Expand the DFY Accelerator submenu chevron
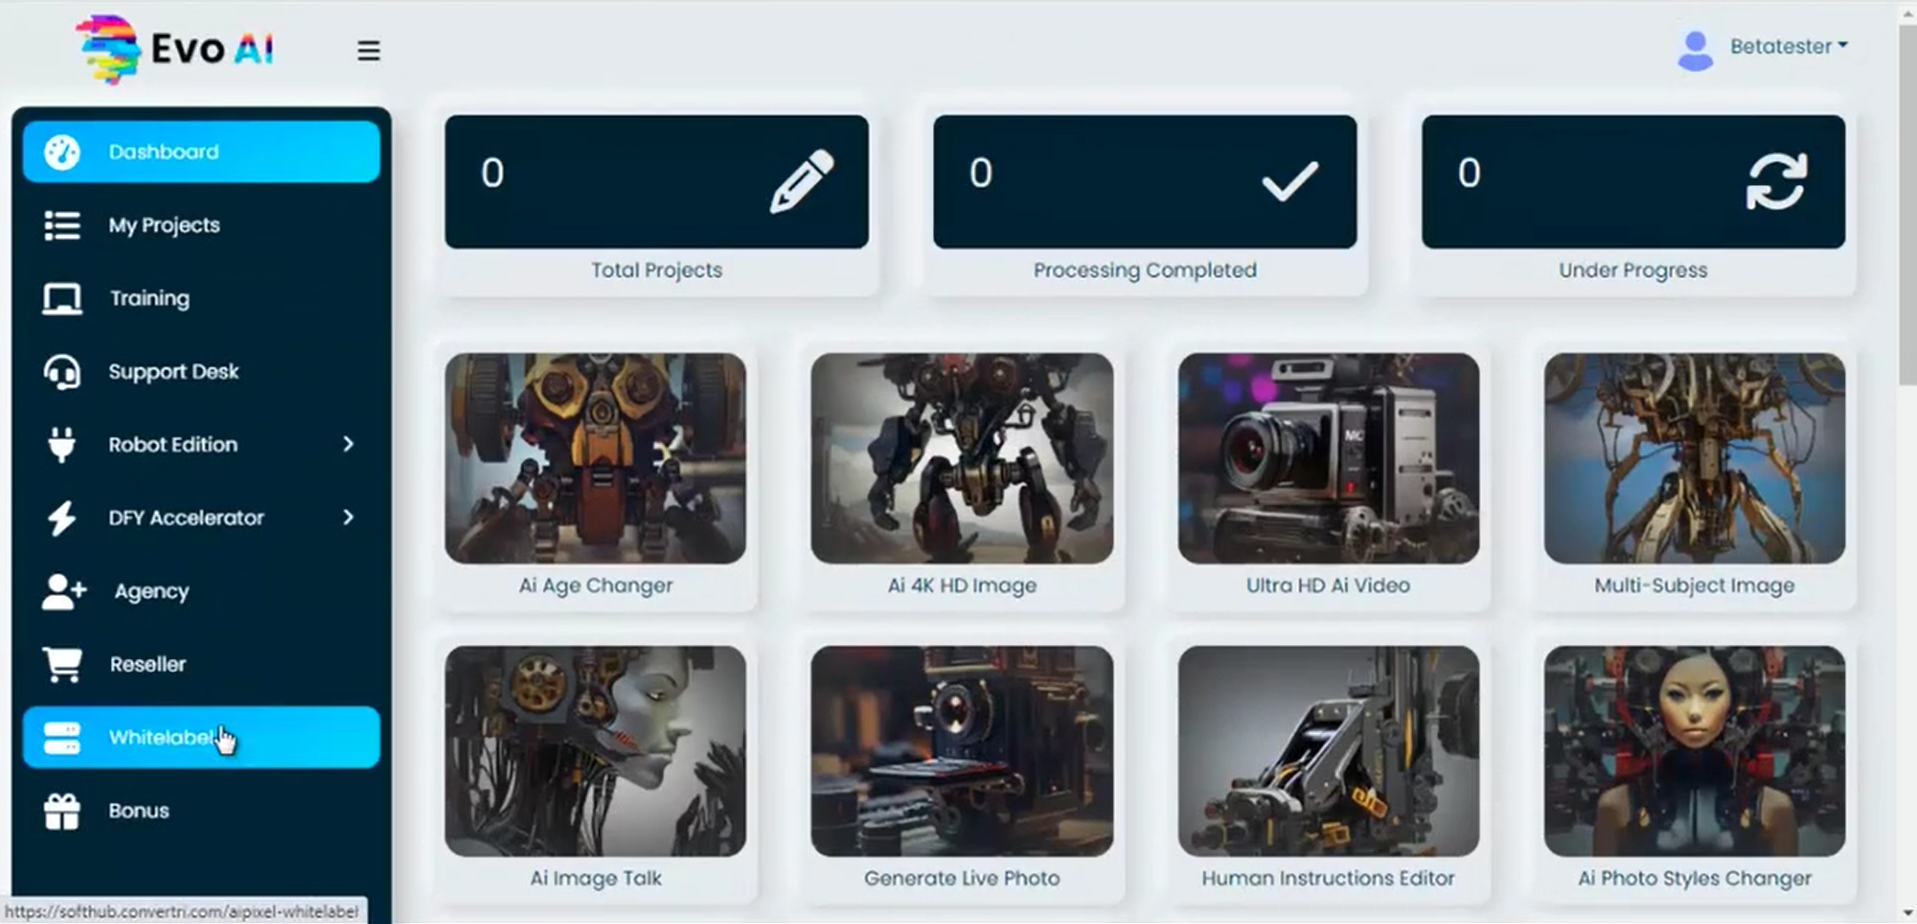 348,517
